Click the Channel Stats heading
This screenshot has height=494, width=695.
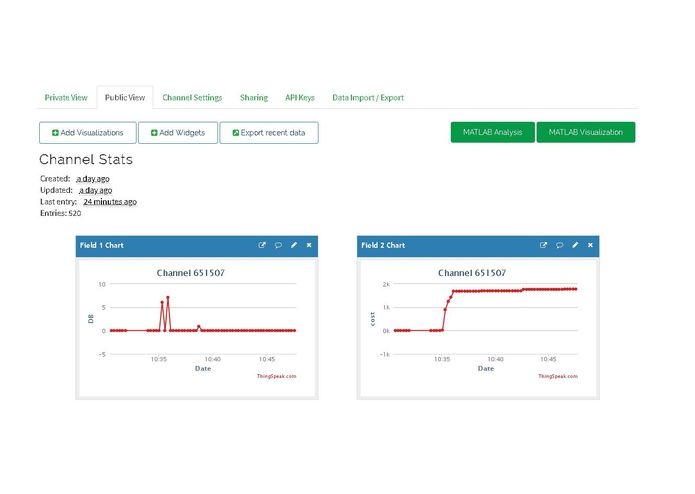[x=86, y=159]
